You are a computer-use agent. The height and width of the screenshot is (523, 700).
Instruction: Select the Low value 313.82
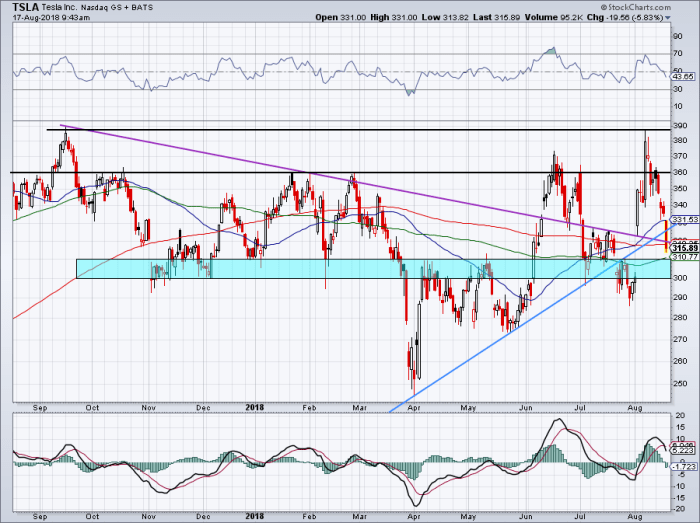(455, 17)
